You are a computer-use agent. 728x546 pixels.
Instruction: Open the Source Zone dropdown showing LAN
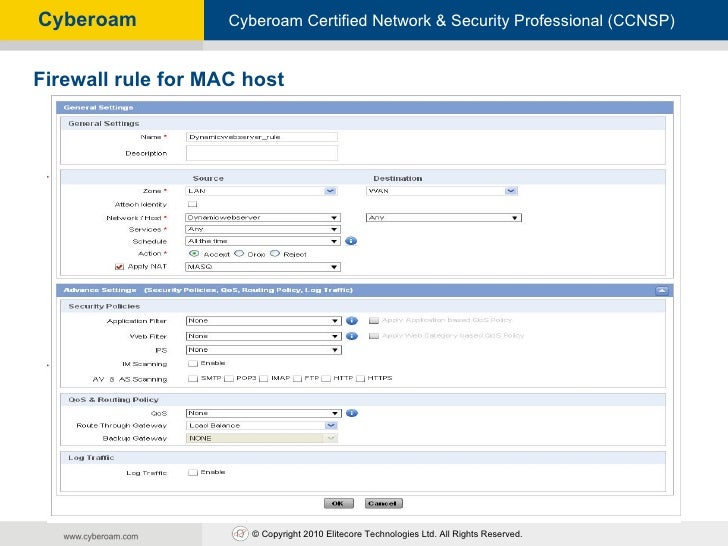tap(261, 190)
